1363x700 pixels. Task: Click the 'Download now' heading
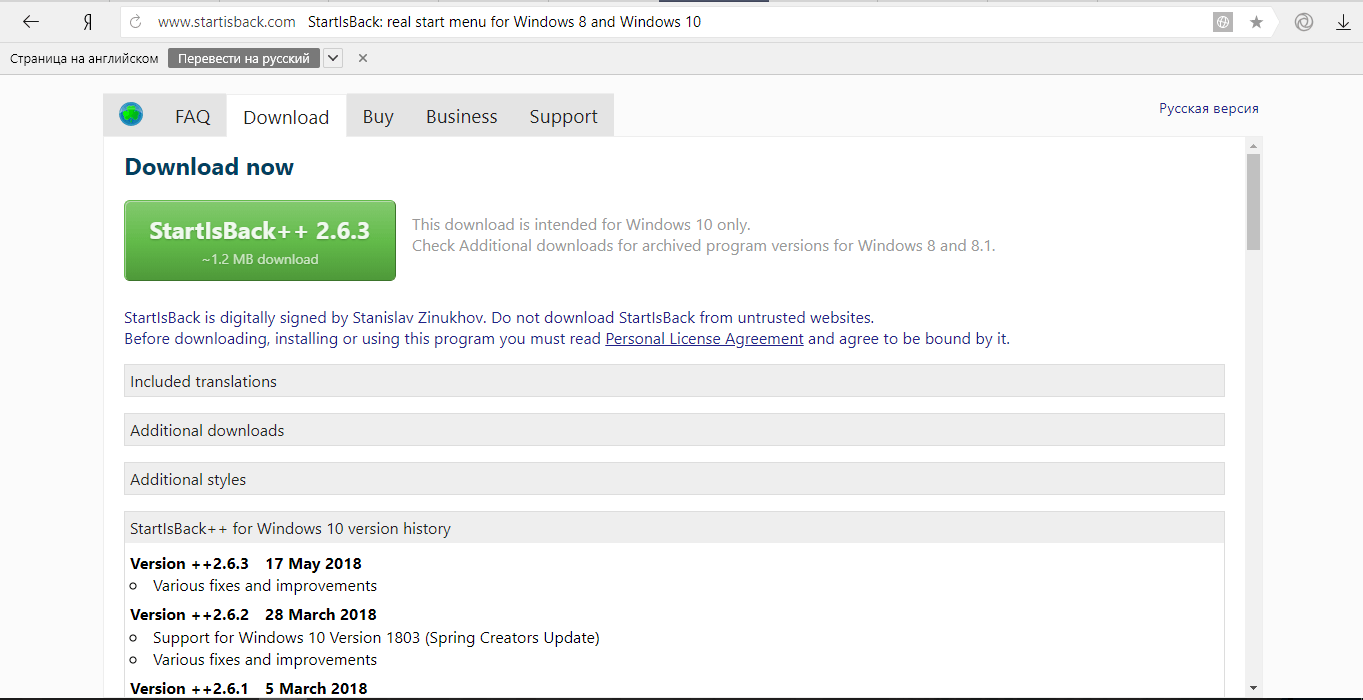(209, 167)
